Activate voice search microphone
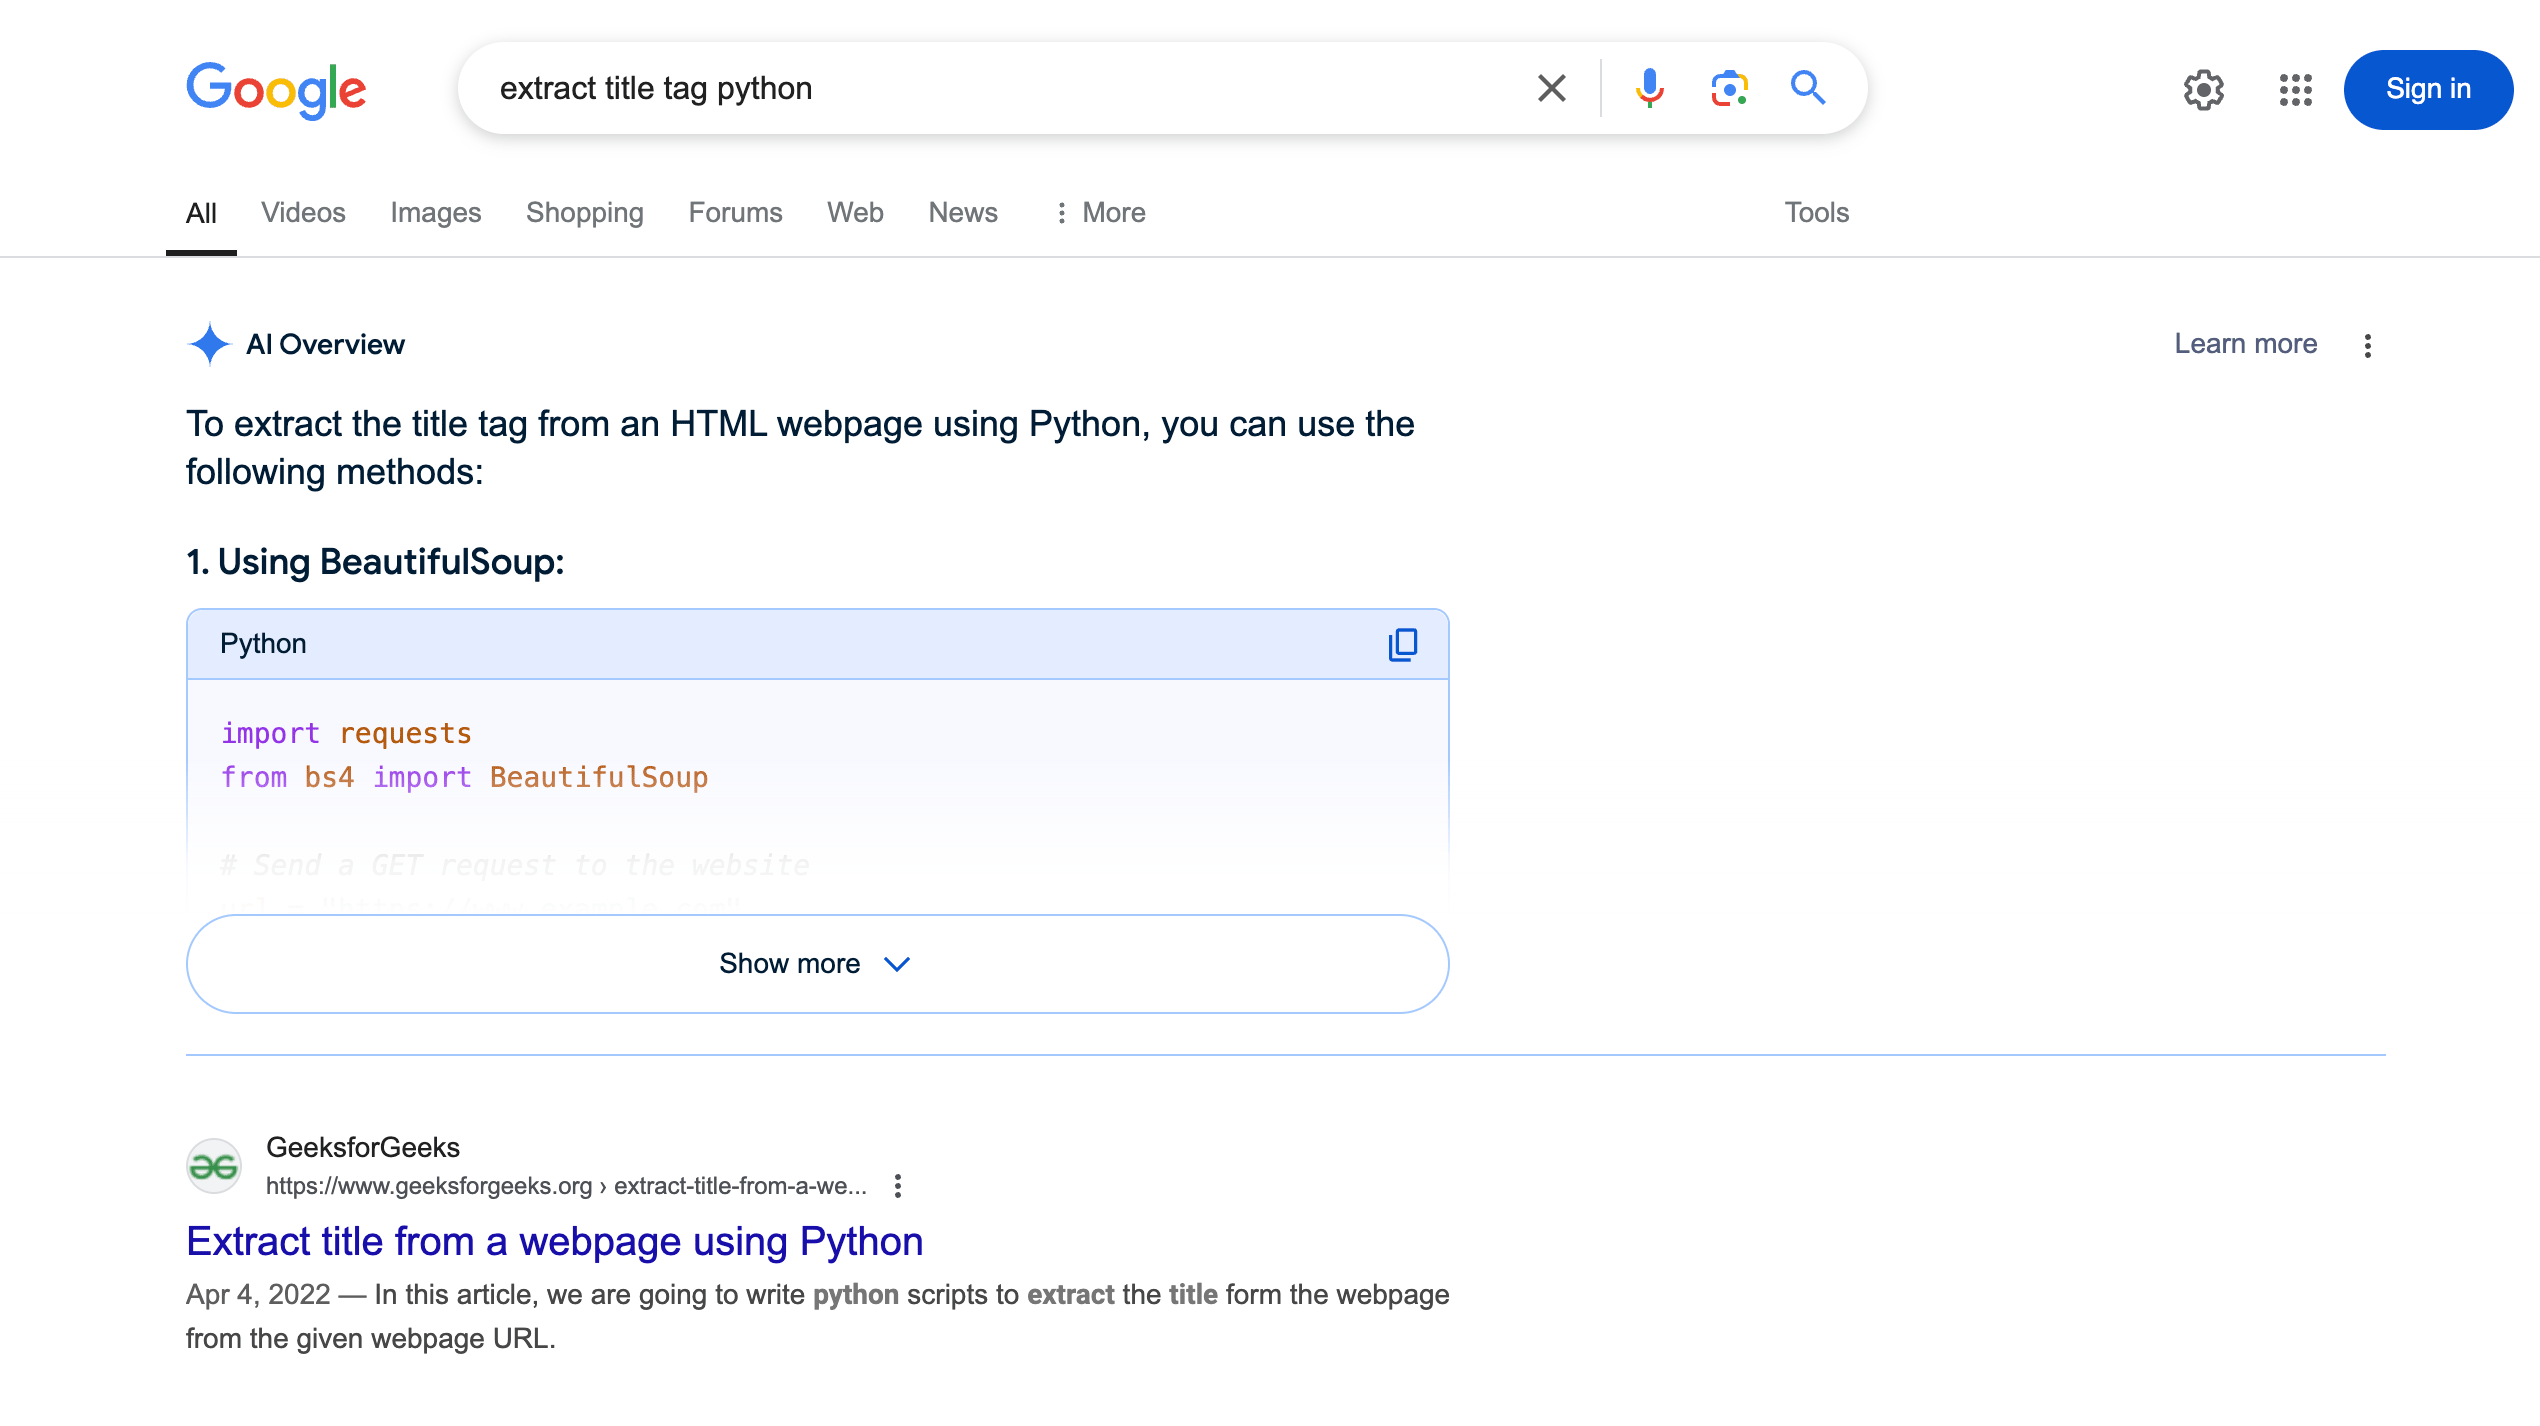This screenshot has width=2540, height=1426. pos(1649,88)
